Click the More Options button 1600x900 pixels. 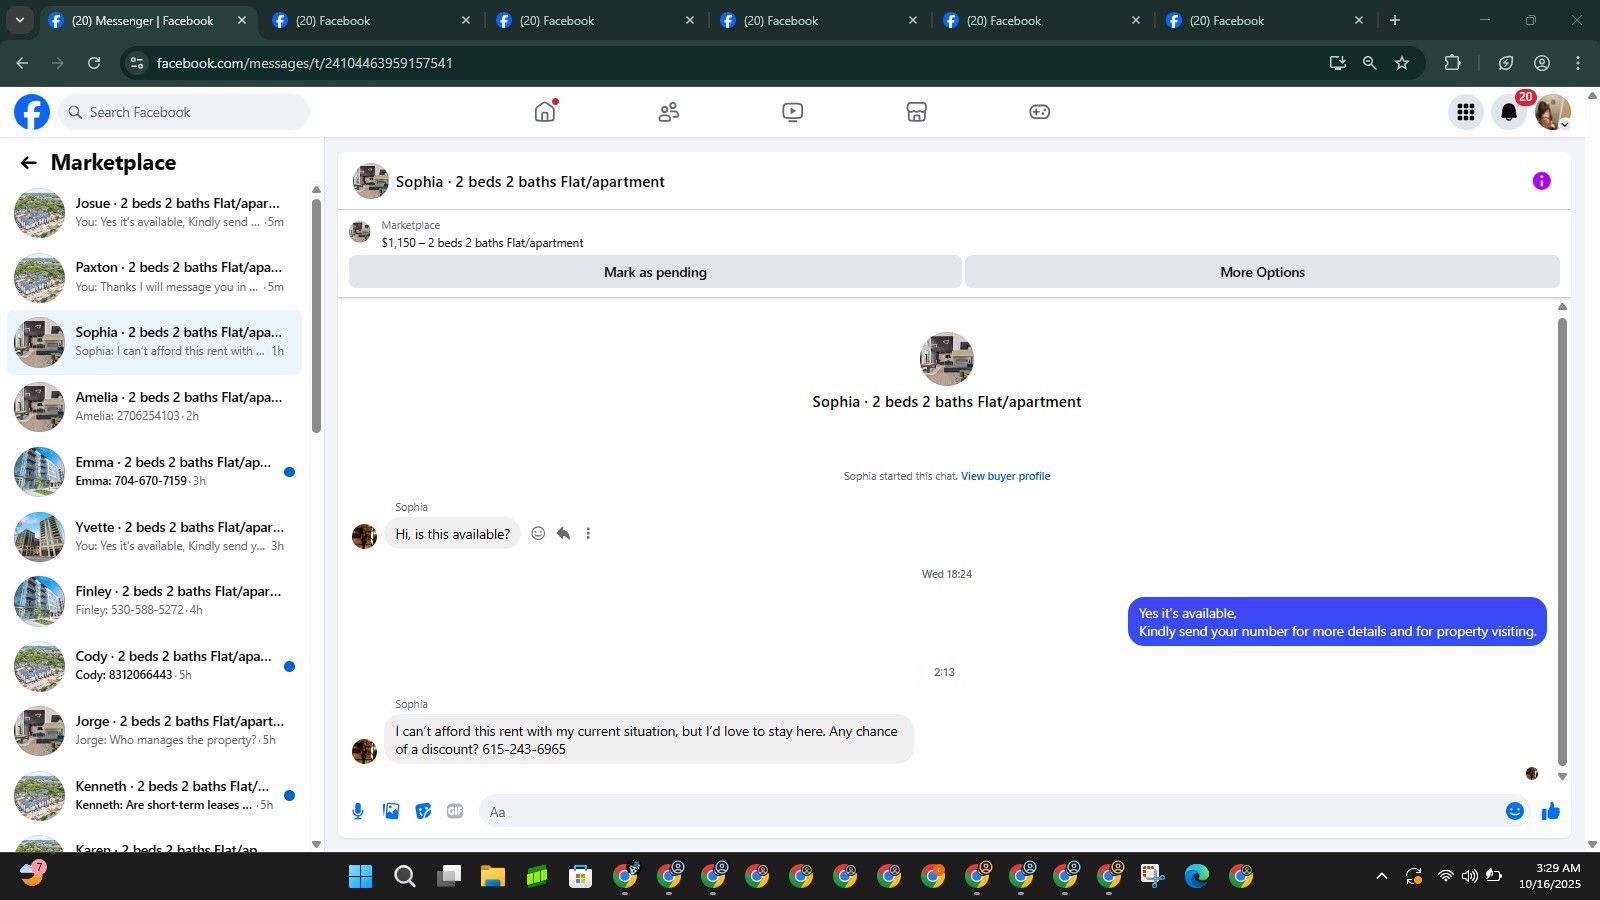1262,272
